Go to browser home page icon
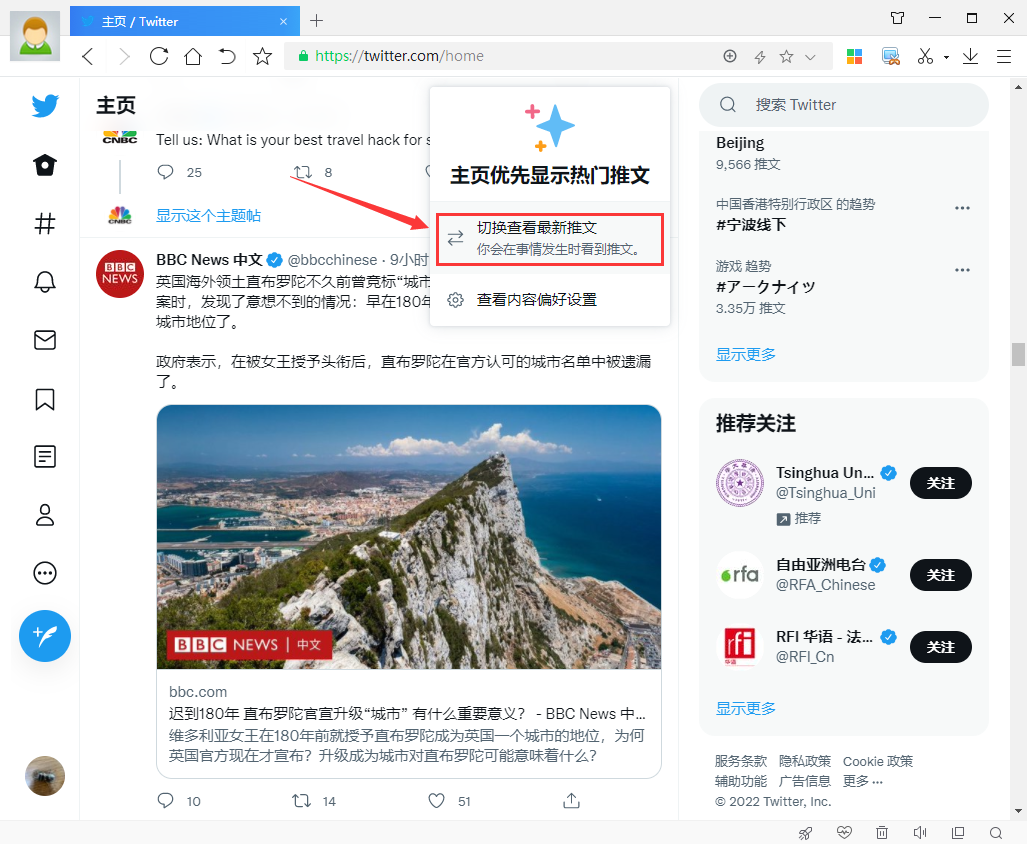The width and height of the screenshot is (1027, 844). [x=193, y=56]
